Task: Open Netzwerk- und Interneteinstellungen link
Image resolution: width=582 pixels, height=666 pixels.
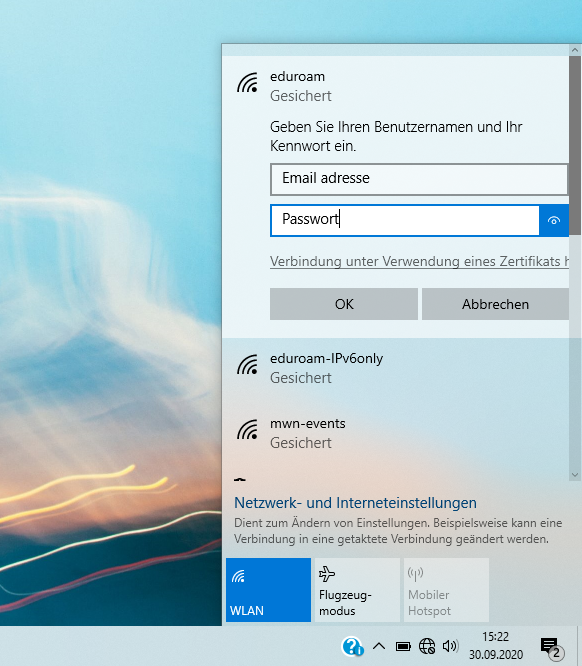Action: (x=355, y=503)
